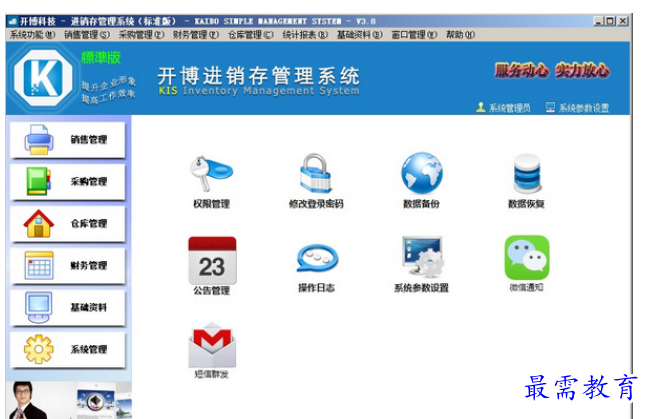Click the green book icon for 采购管理

(x=39, y=181)
